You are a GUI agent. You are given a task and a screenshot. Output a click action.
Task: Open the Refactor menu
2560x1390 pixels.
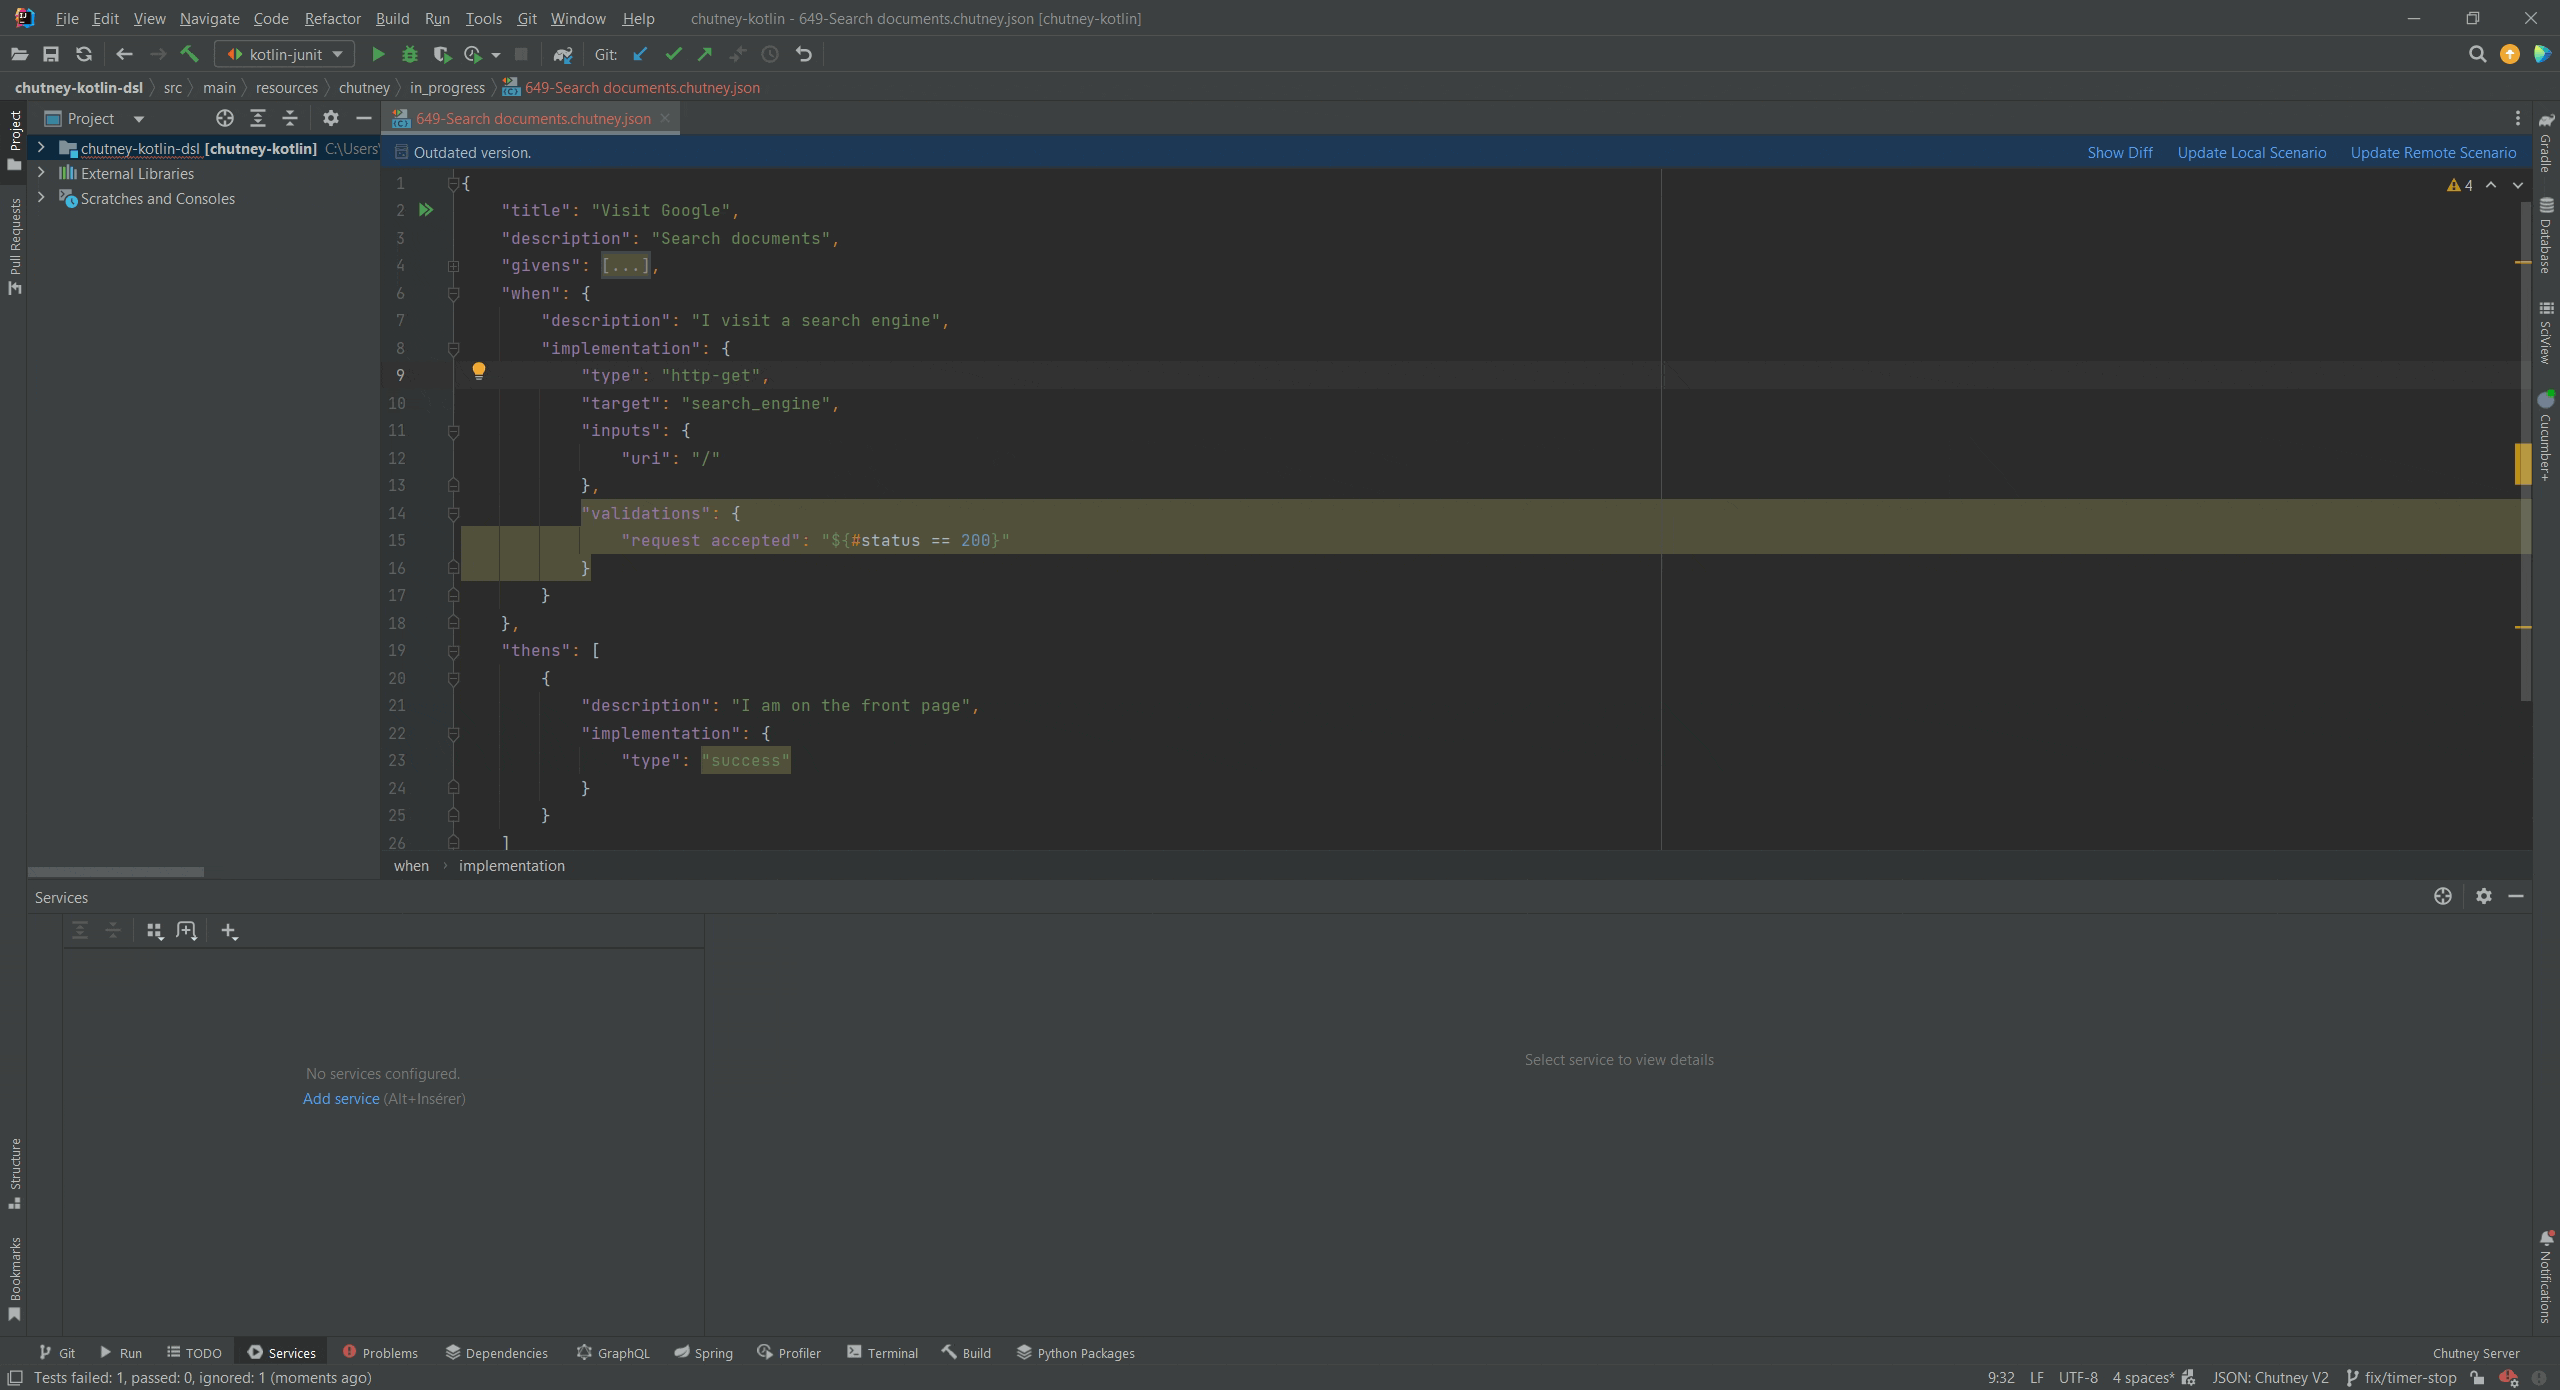pyautogui.click(x=330, y=17)
